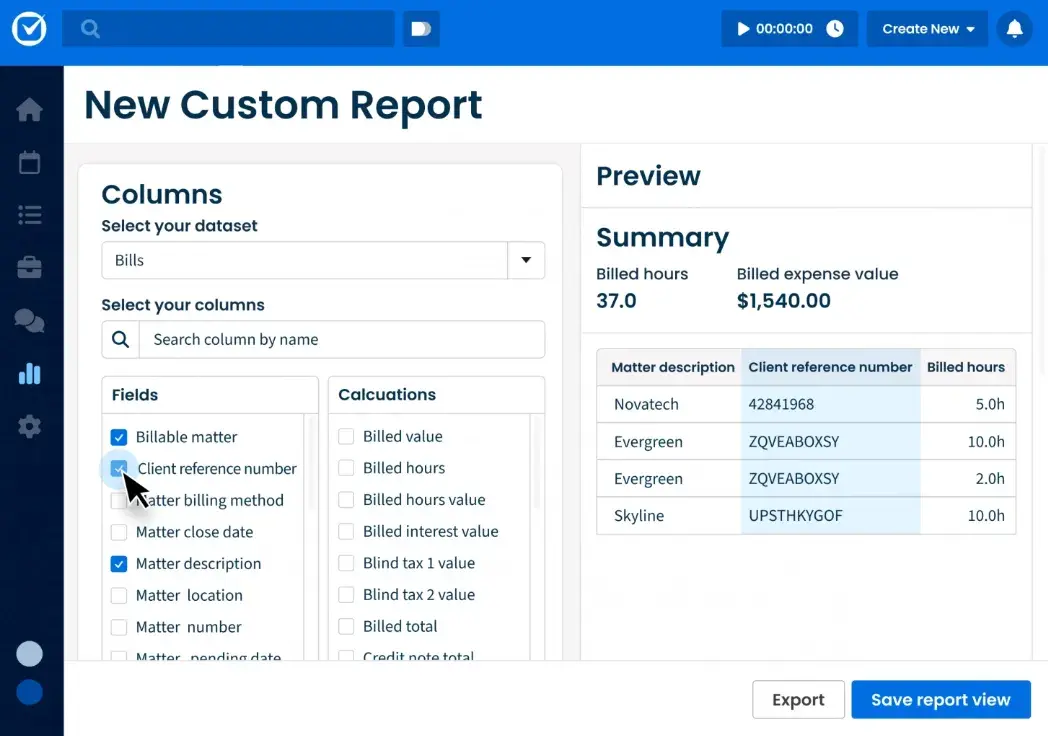The image size is (1048, 736).
Task: Open Settings from the sidebar gear
Action: point(30,426)
